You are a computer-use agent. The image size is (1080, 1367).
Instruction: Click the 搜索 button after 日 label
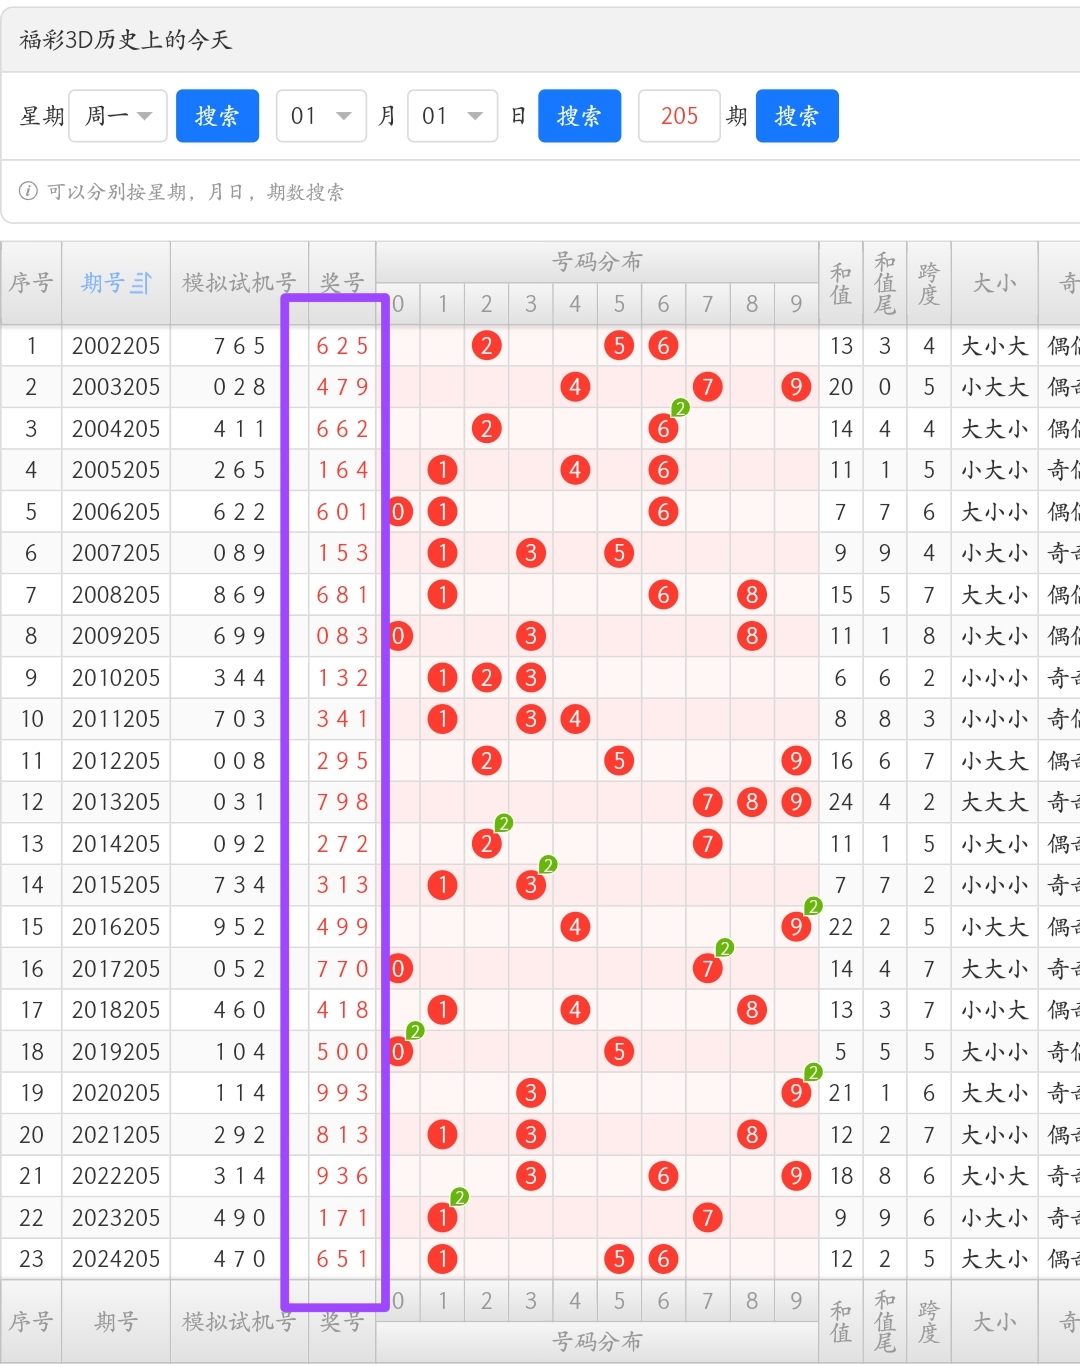579,116
